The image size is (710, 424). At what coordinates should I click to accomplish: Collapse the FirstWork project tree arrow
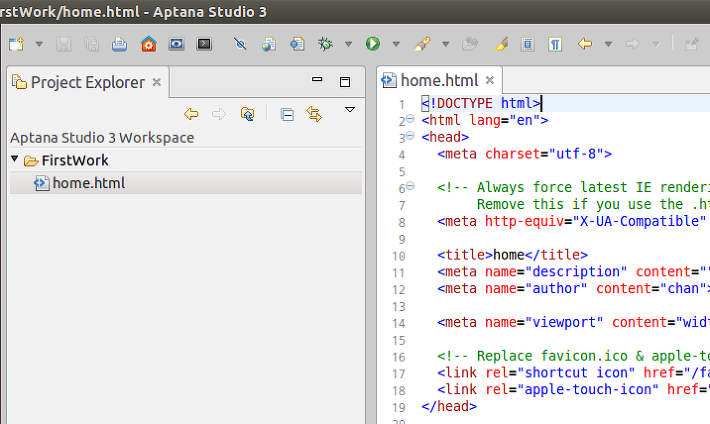[14, 159]
